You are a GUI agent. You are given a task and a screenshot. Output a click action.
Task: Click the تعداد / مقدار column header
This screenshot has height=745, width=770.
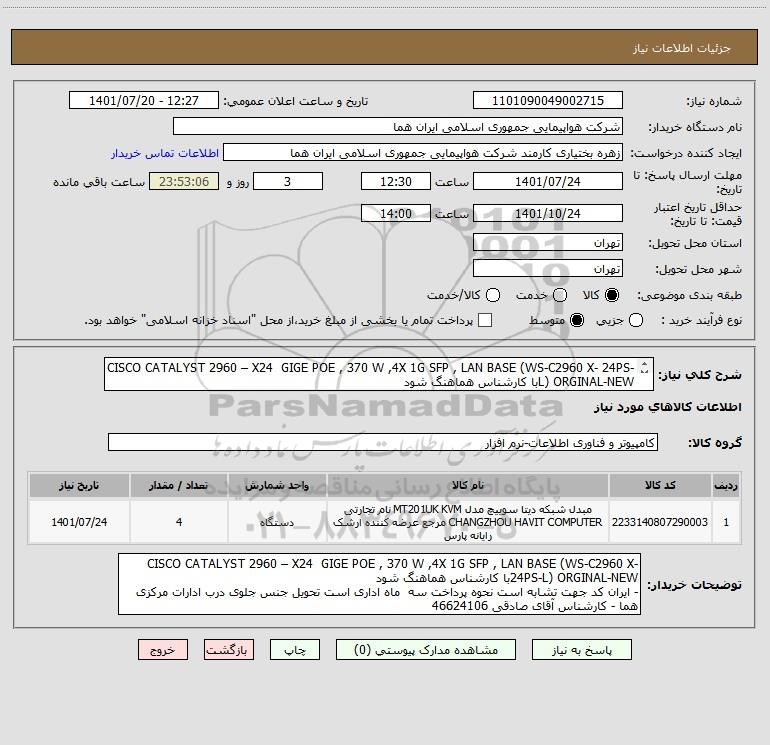pos(179,485)
